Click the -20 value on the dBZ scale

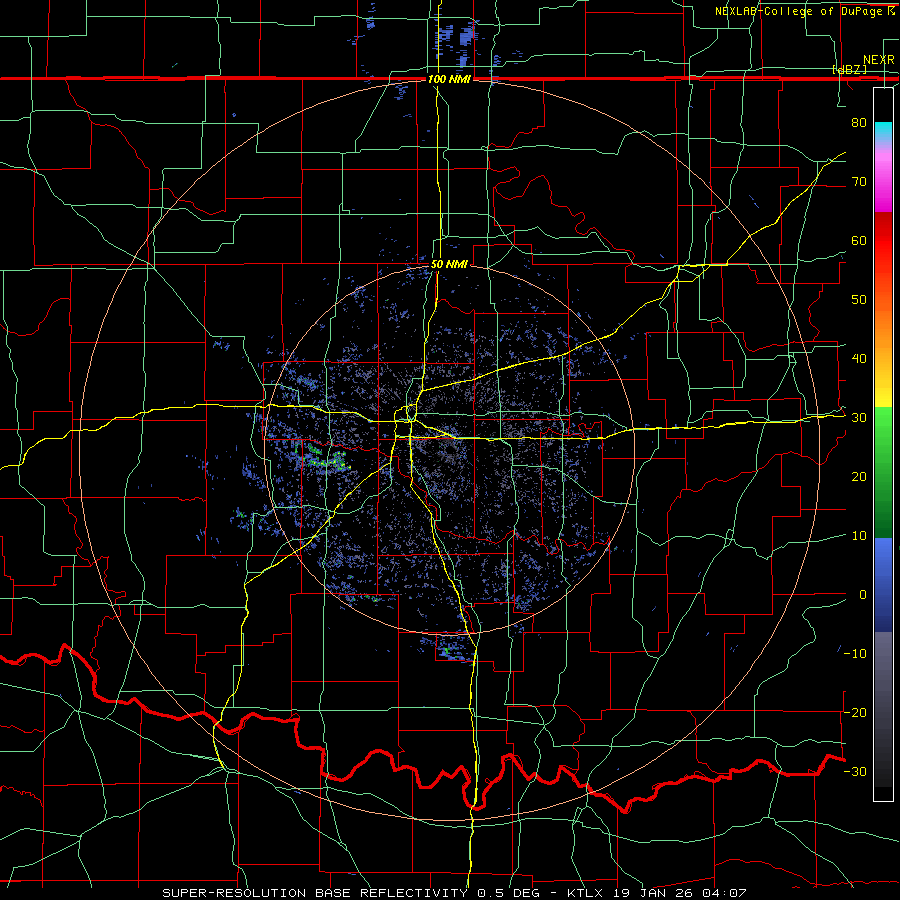click(856, 712)
